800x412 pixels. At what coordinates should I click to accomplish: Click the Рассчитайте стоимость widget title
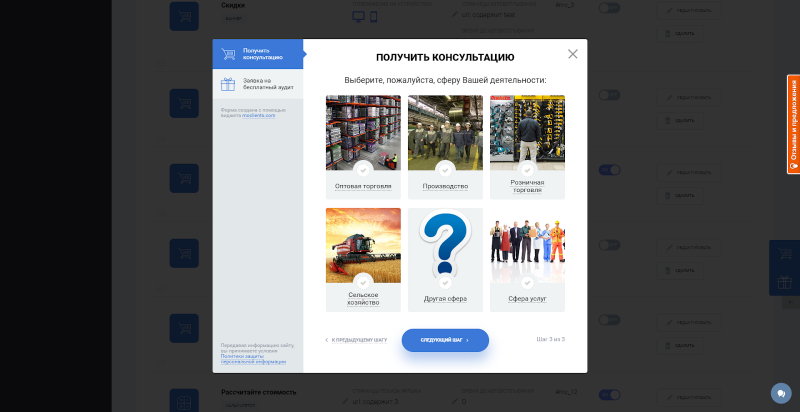[259, 392]
